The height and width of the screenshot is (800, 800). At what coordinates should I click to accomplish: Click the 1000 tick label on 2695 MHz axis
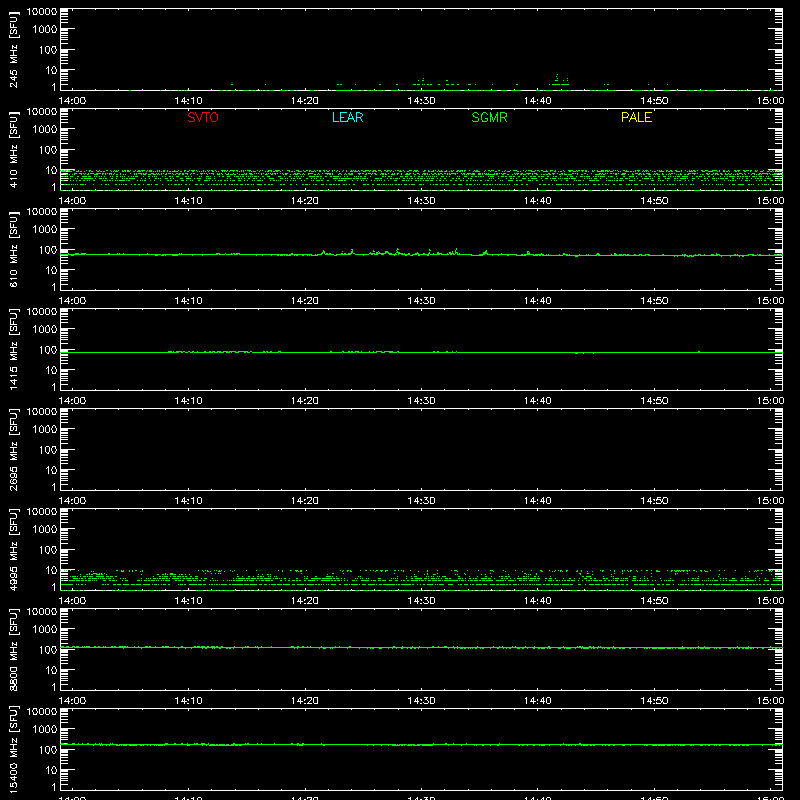point(45,430)
